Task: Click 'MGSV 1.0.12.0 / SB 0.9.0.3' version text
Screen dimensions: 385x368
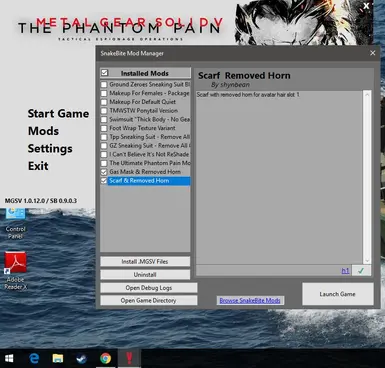Action: (x=41, y=201)
